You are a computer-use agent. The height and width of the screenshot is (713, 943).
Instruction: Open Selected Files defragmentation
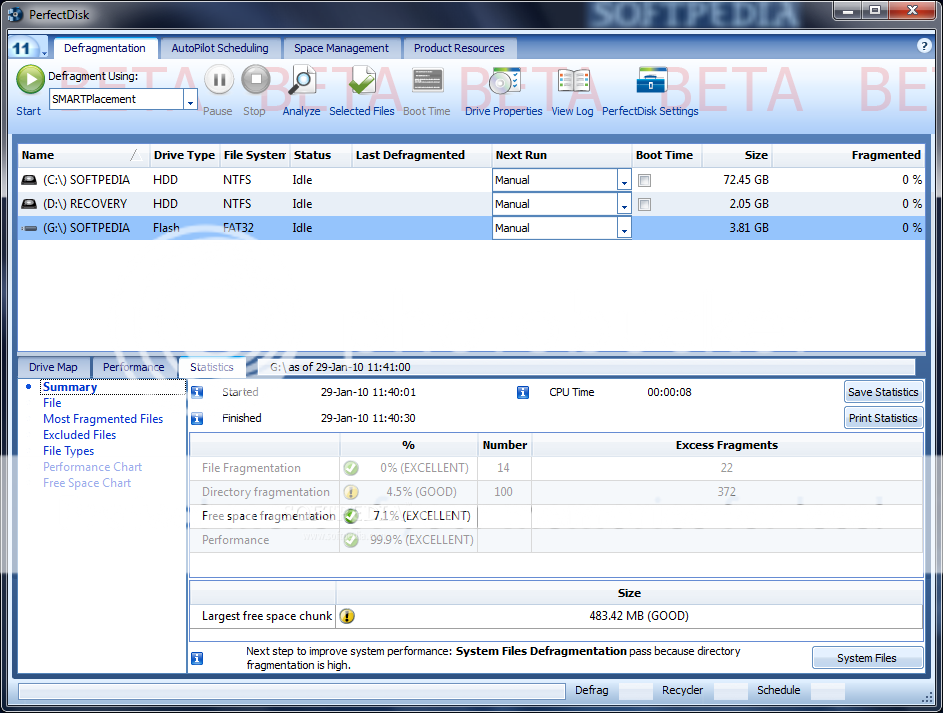click(361, 81)
